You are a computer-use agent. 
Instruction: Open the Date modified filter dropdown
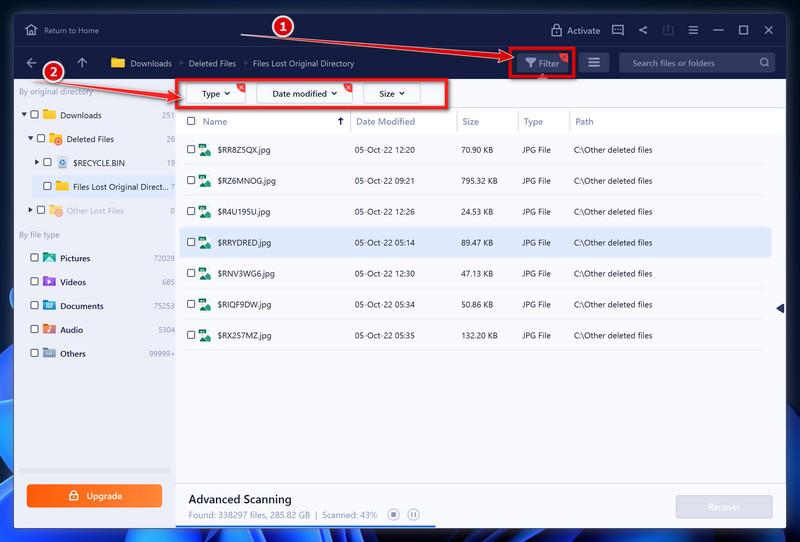coord(304,94)
